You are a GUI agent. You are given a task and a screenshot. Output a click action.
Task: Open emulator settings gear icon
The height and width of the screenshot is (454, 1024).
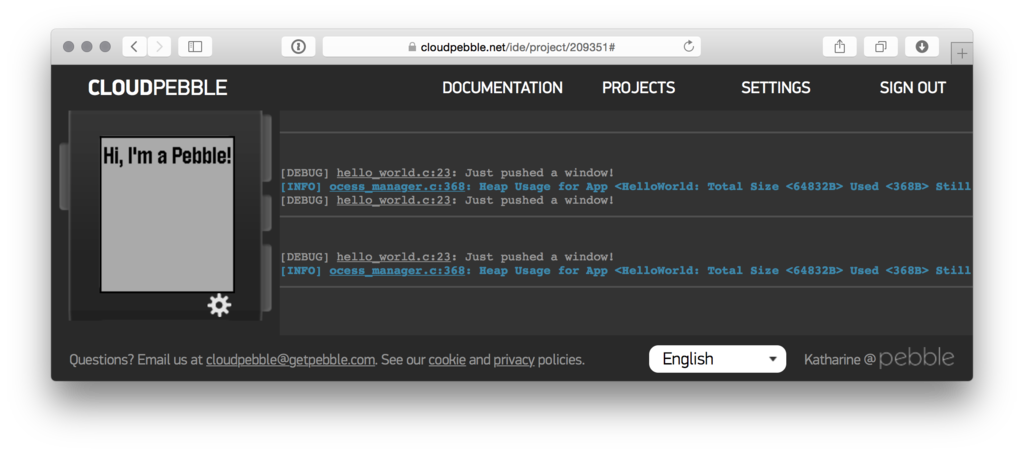[219, 305]
